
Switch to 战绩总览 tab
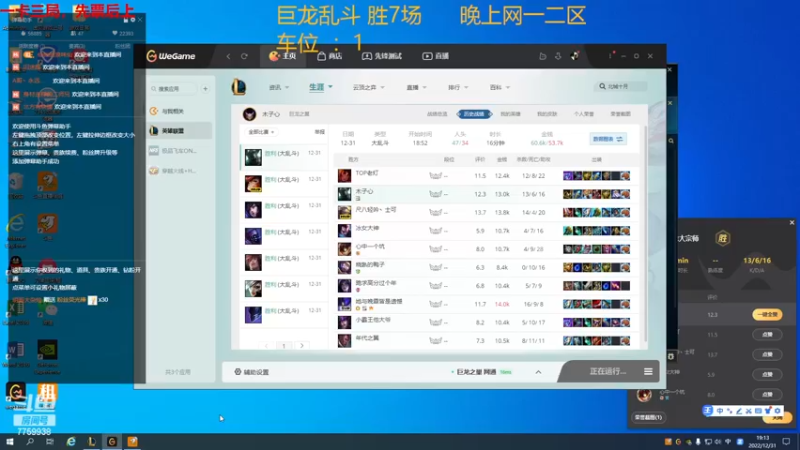pos(437,114)
